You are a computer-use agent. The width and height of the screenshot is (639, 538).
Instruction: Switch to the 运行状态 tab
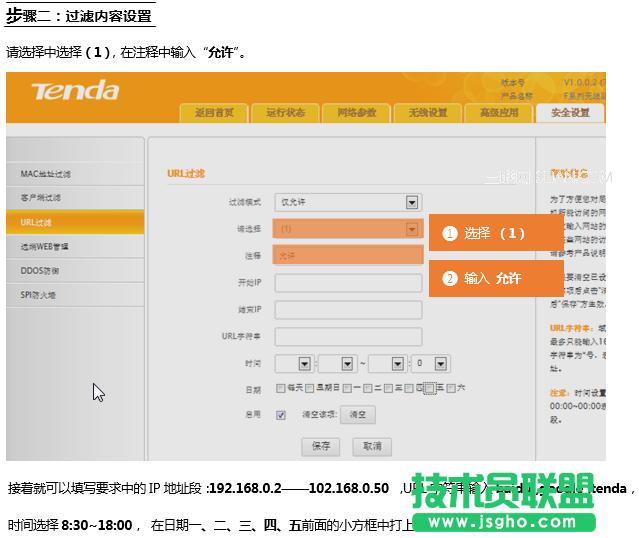click(285, 113)
